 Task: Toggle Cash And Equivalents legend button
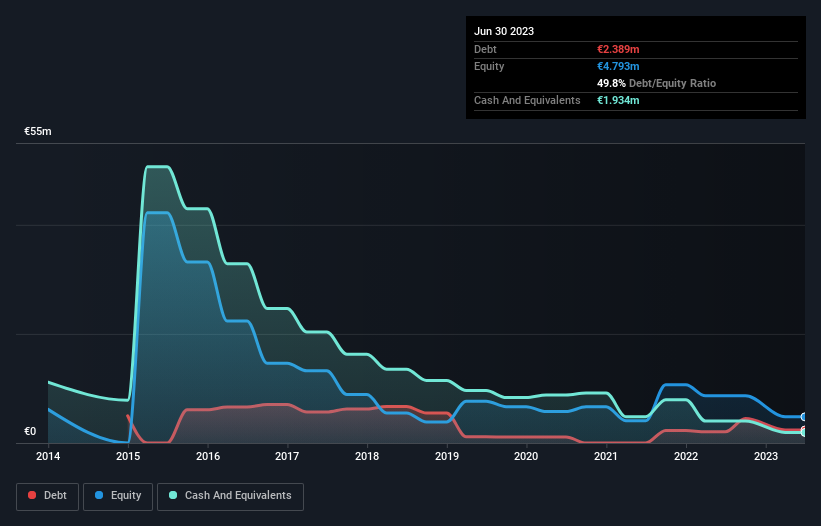[230, 496]
